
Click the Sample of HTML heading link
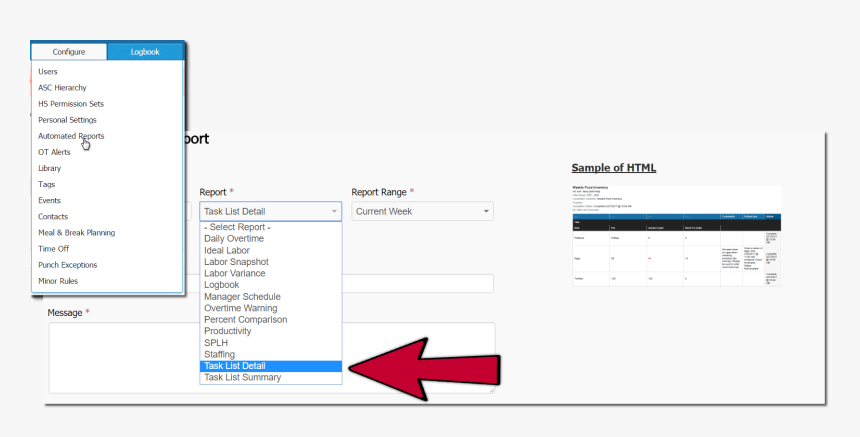(614, 168)
